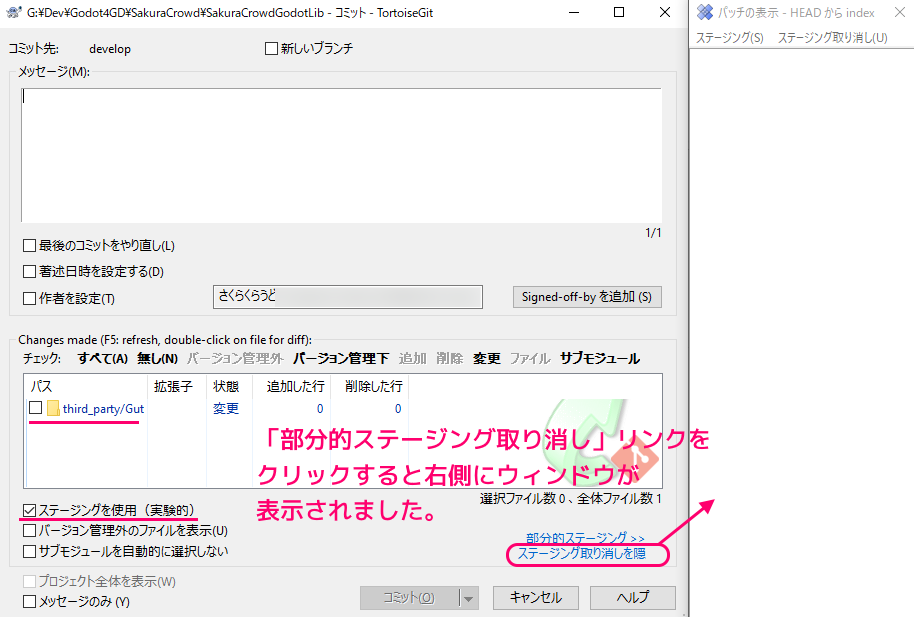Viewport: 914px width, 617px height.
Task: Open ステージング(S) menu in patch viewer
Action: [x=729, y=38]
